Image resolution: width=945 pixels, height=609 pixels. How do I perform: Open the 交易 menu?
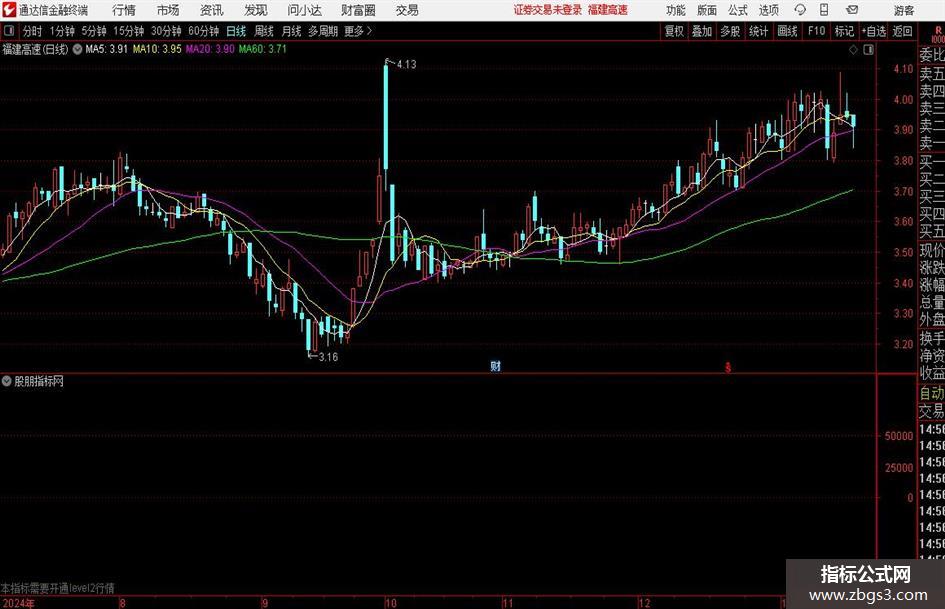(407, 10)
